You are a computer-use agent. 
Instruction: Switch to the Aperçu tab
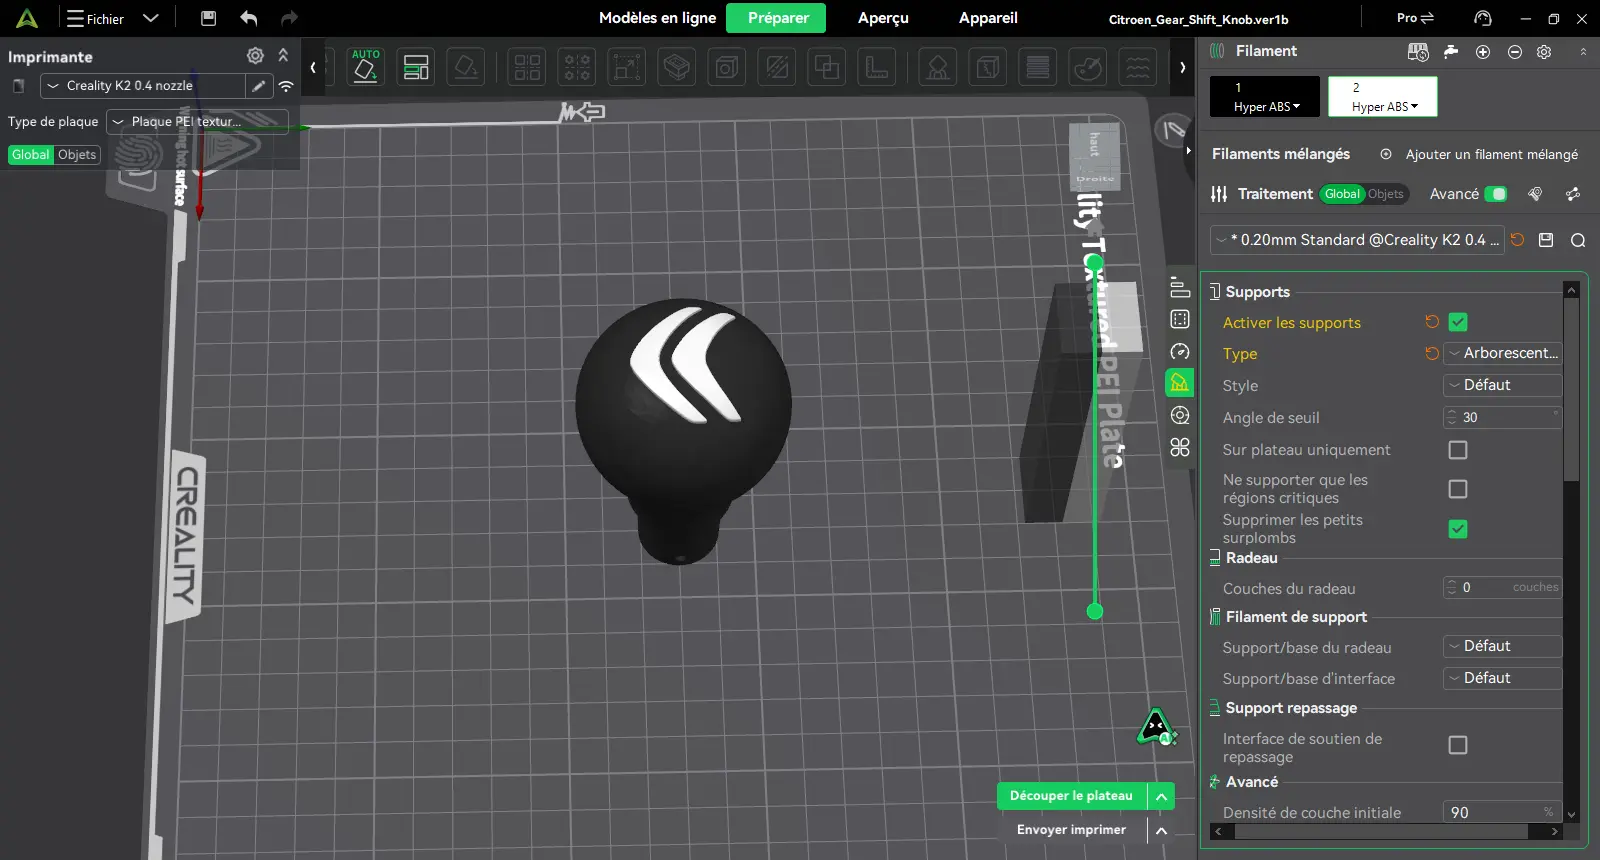pyautogui.click(x=883, y=18)
